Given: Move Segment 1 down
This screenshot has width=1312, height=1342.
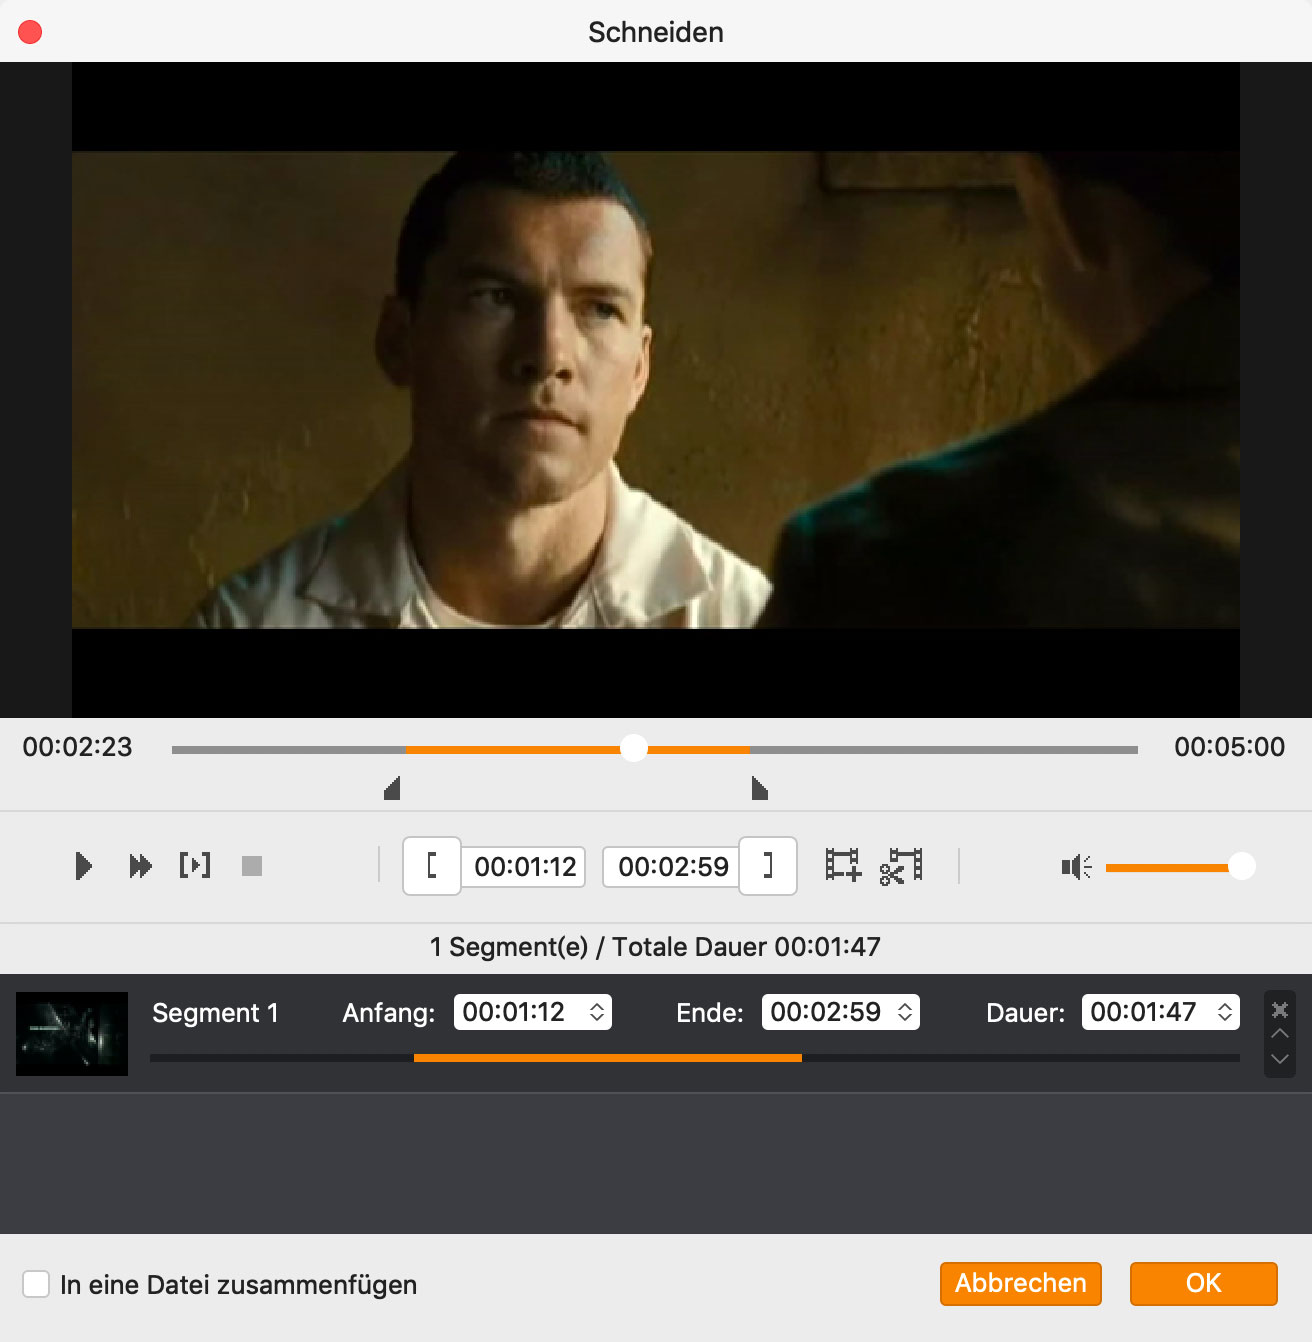Looking at the screenshot, I should point(1280,1058).
